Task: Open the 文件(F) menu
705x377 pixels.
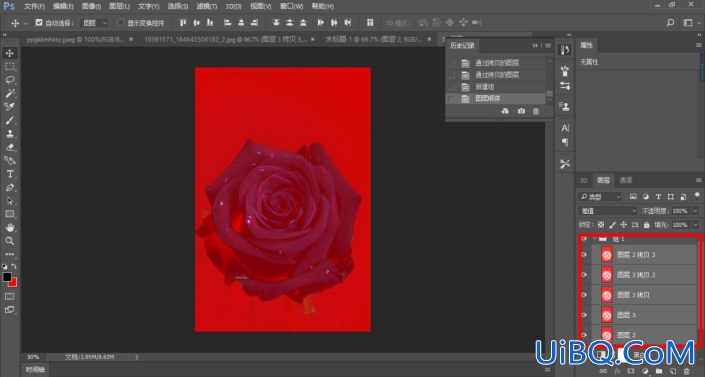Action: pos(34,6)
